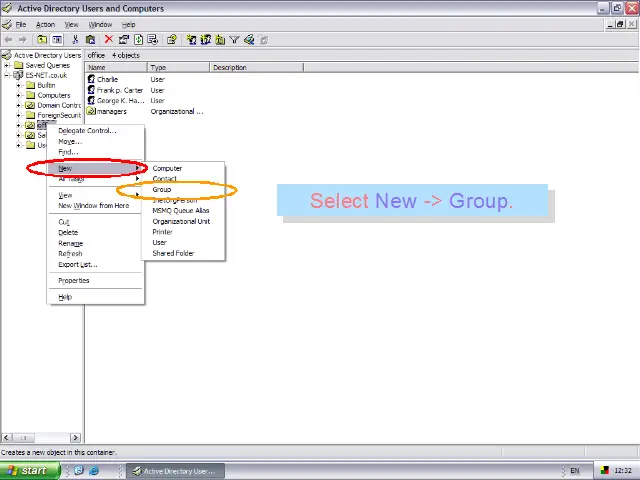640x480 pixels.
Task: Select Move... in the context menu
Action: [96, 141]
